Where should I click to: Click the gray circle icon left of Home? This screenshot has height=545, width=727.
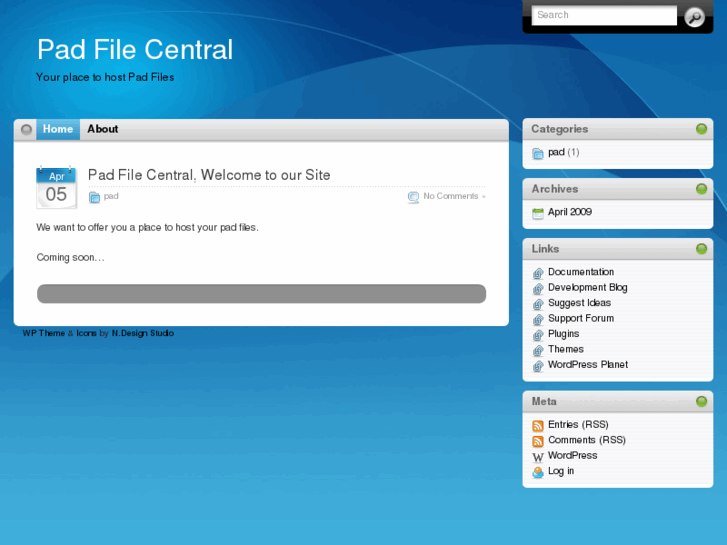coord(26,129)
